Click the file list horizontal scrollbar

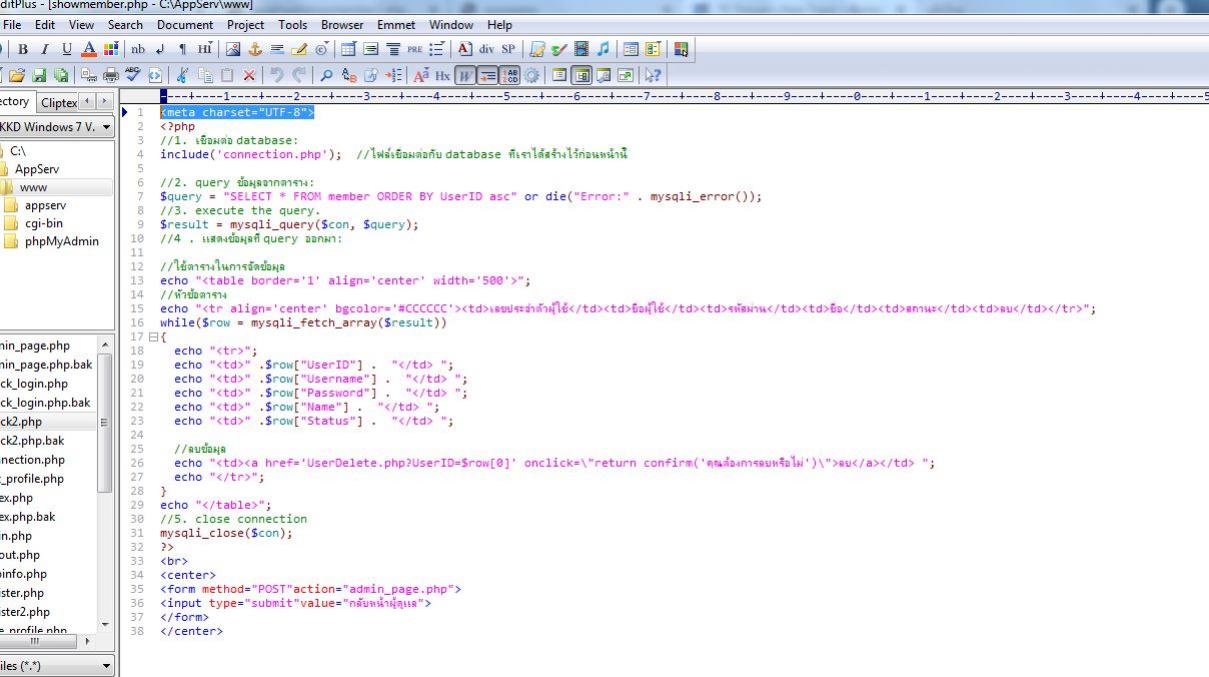click(40, 641)
